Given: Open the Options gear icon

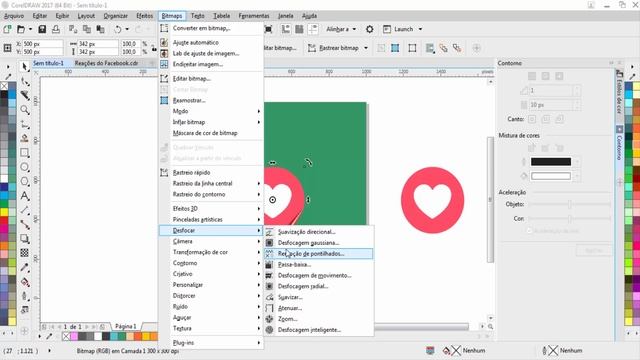Looking at the screenshot, I should coord(369,29).
